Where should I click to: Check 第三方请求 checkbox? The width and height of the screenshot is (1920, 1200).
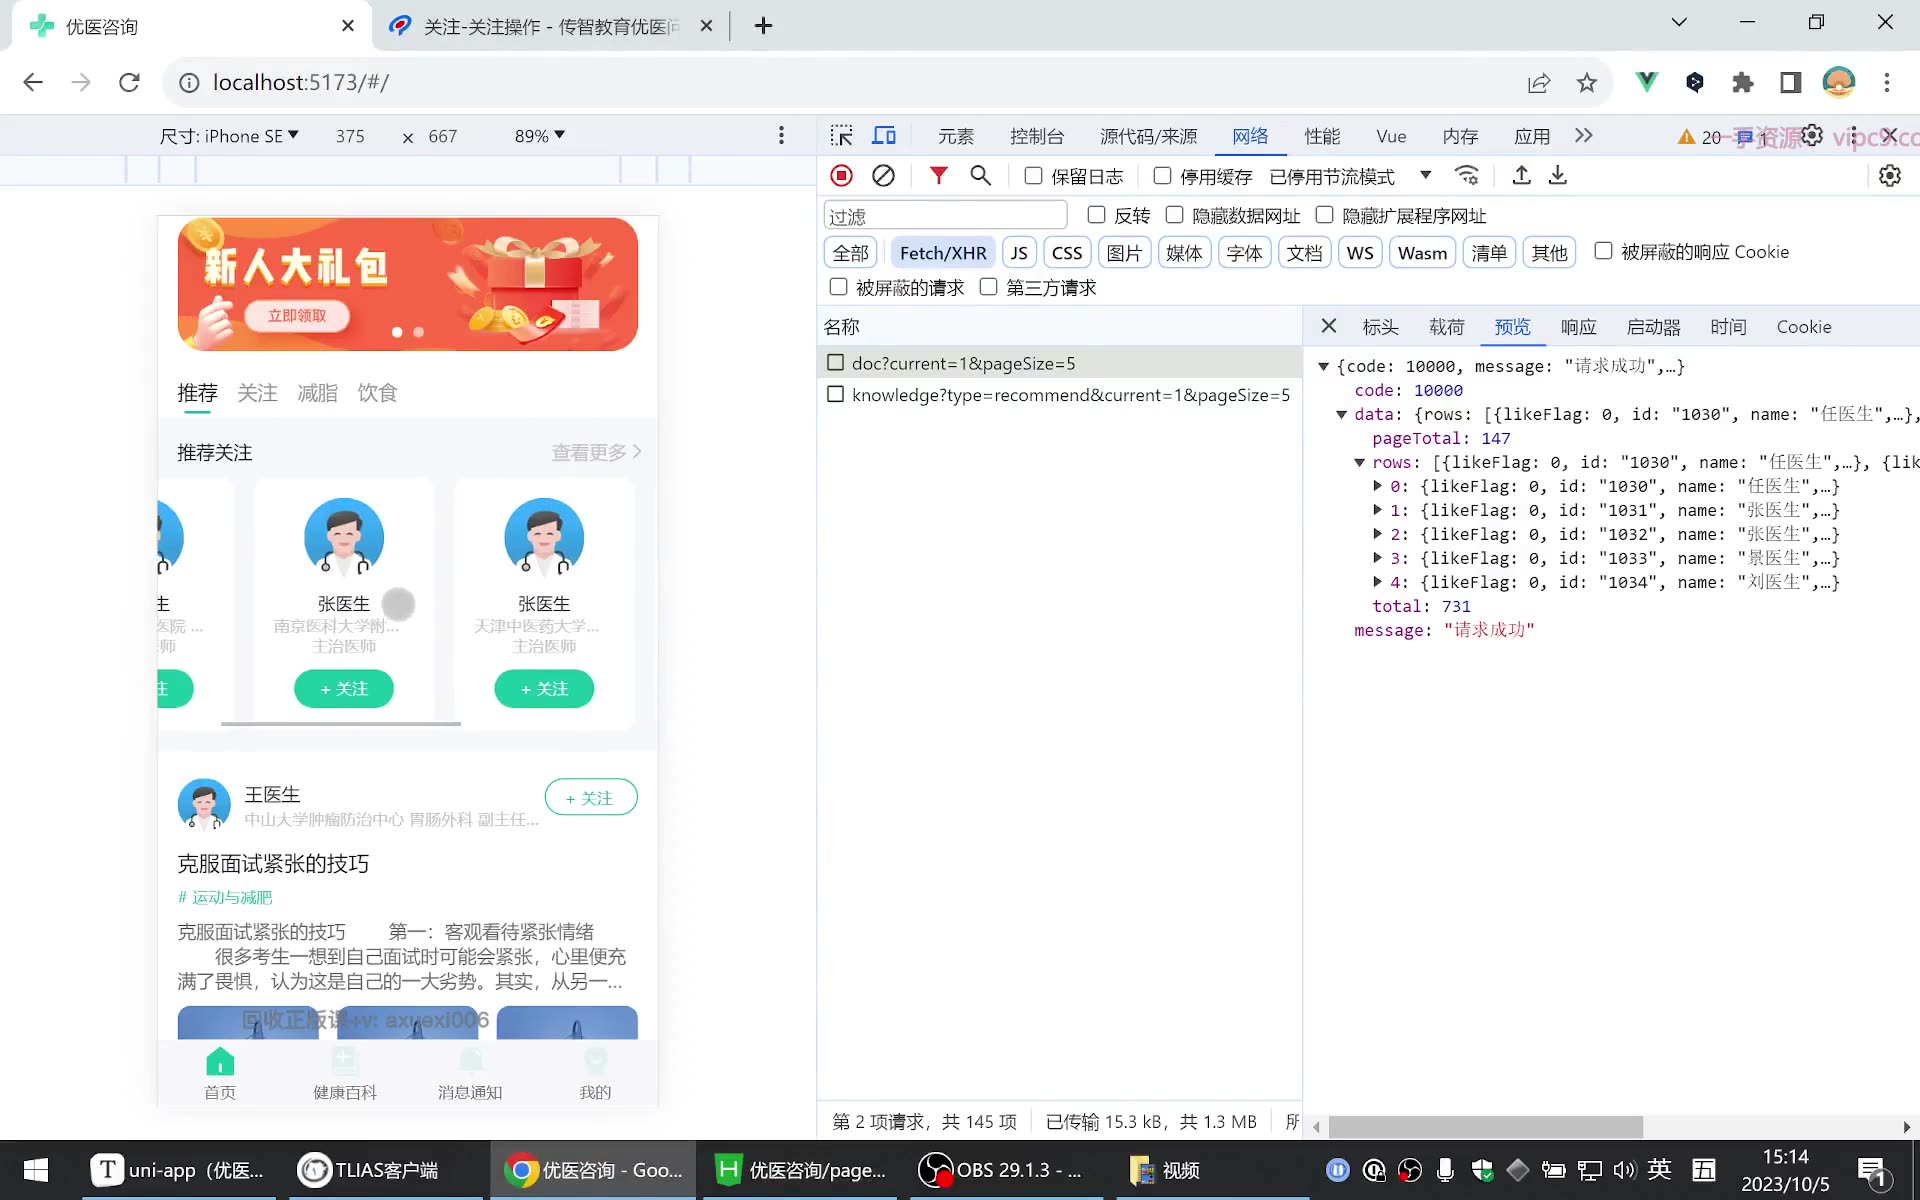tap(988, 287)
